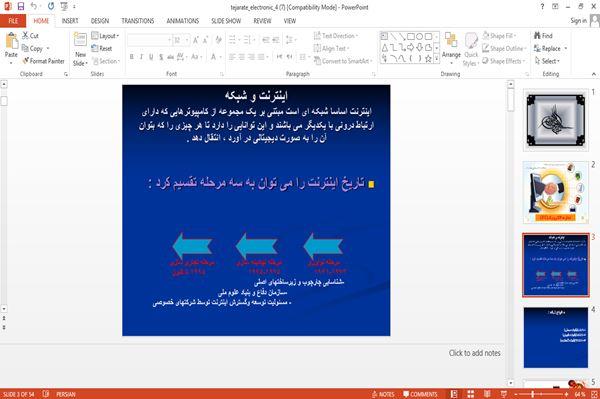This screenshot has height=399, width=600.
Task: Switch to Slide Sorter view icon
Action: (x=470, y=394)
